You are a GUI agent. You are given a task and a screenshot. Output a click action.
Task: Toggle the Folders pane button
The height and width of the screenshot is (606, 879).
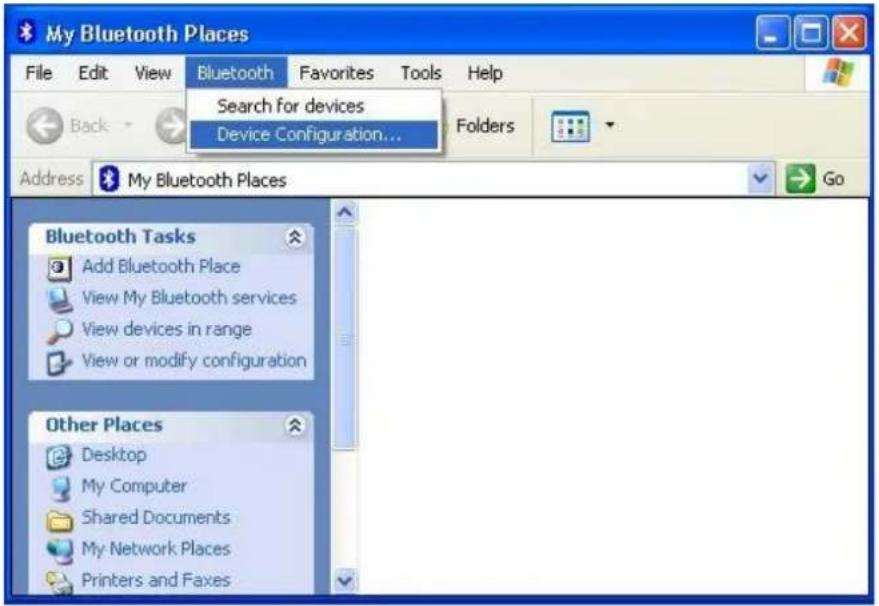(x=485, y=126)
